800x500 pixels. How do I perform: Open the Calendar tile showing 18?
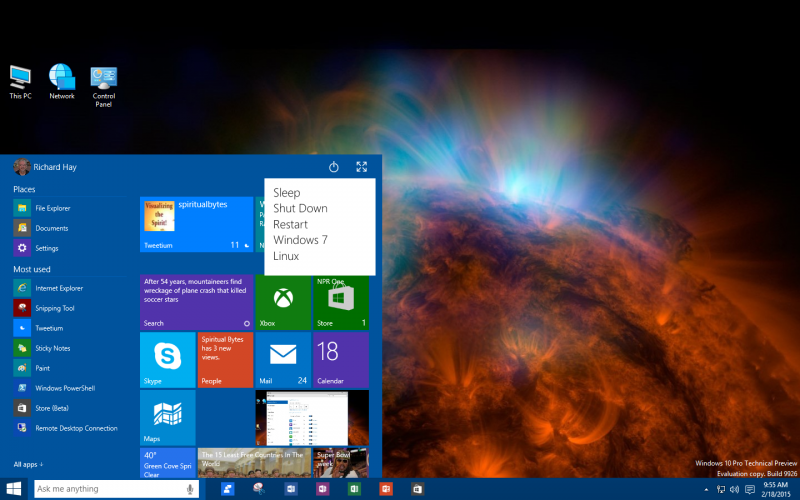click(341, 360)
